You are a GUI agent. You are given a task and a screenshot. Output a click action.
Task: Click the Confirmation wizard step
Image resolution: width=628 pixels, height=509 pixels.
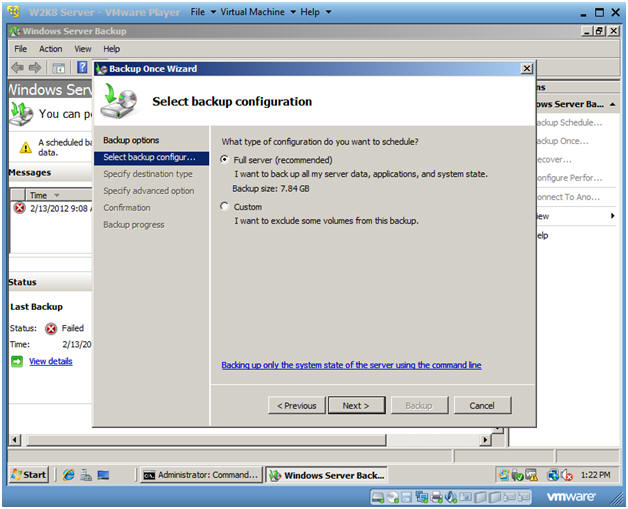127,208
